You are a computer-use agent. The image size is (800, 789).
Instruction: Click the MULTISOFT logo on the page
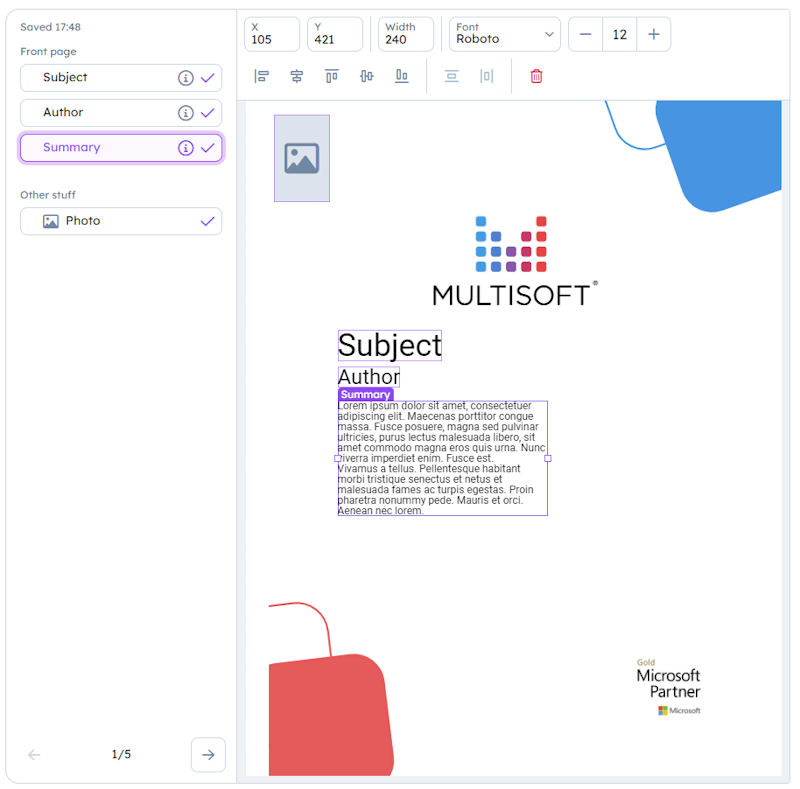click(x=515, y=261)
